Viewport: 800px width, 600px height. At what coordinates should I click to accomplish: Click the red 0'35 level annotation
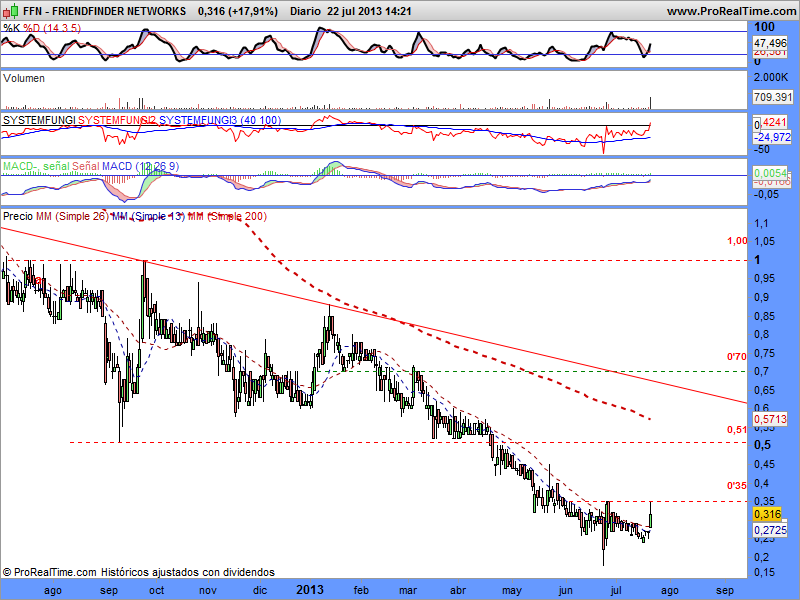point(737,485)
